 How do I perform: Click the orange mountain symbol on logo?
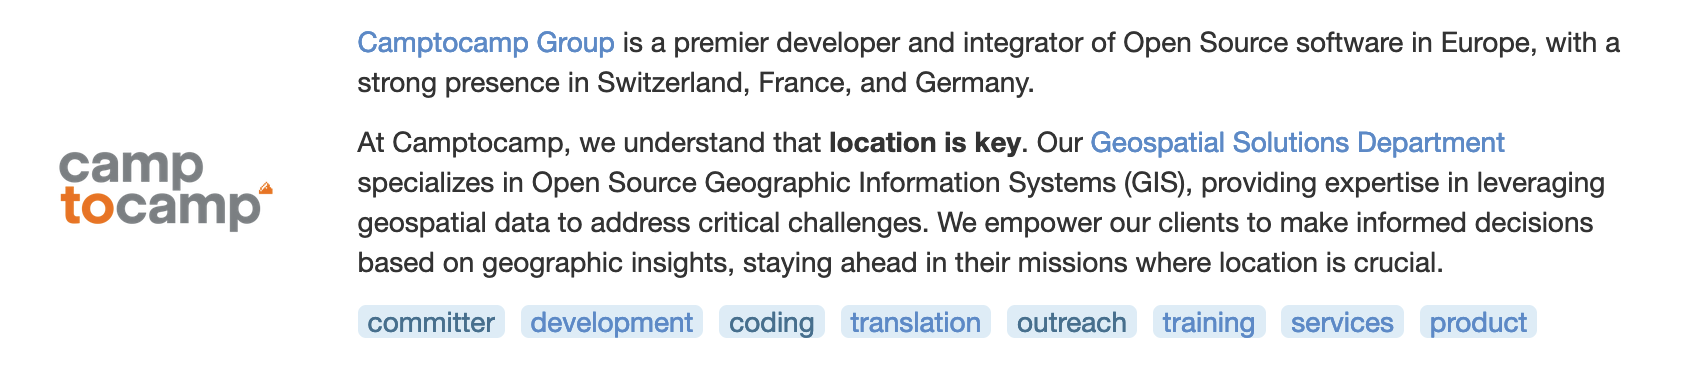point(265,187)
